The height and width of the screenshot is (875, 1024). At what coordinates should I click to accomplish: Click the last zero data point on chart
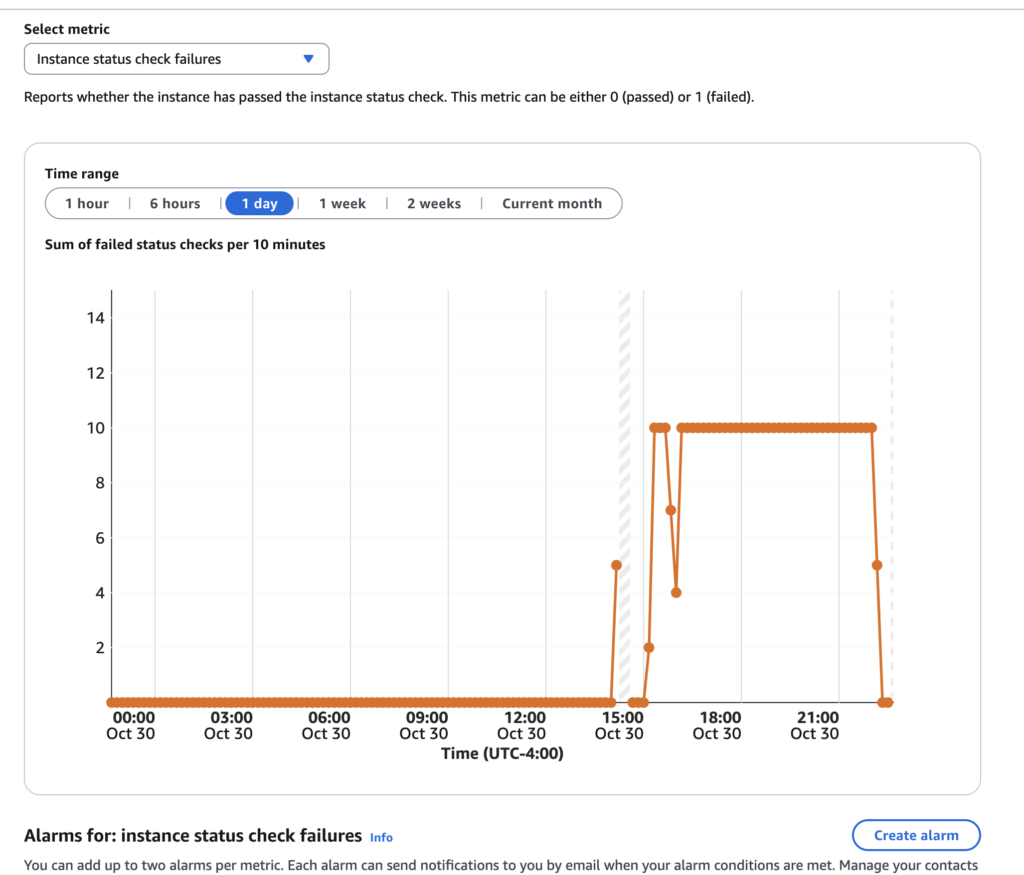point(887,702)
